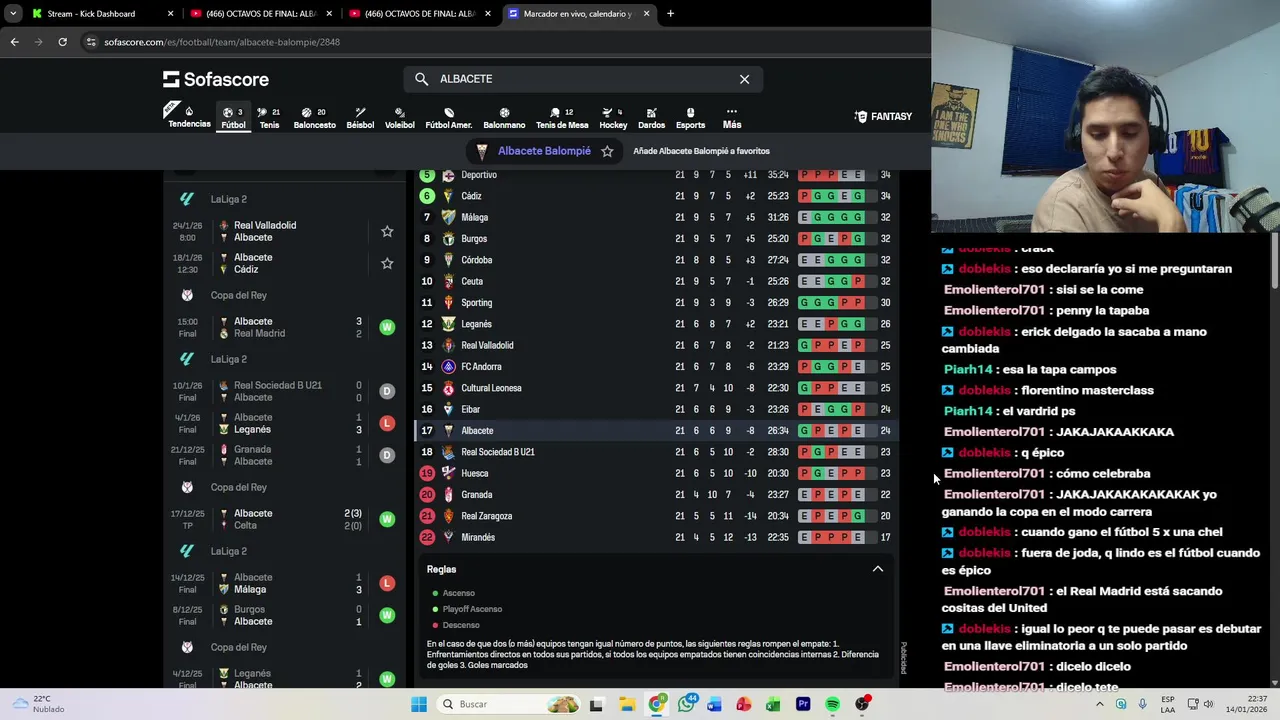The image size is (1280, 720).
Task: Launch Excel from the taskbar
Action: [x=773, y=704]
